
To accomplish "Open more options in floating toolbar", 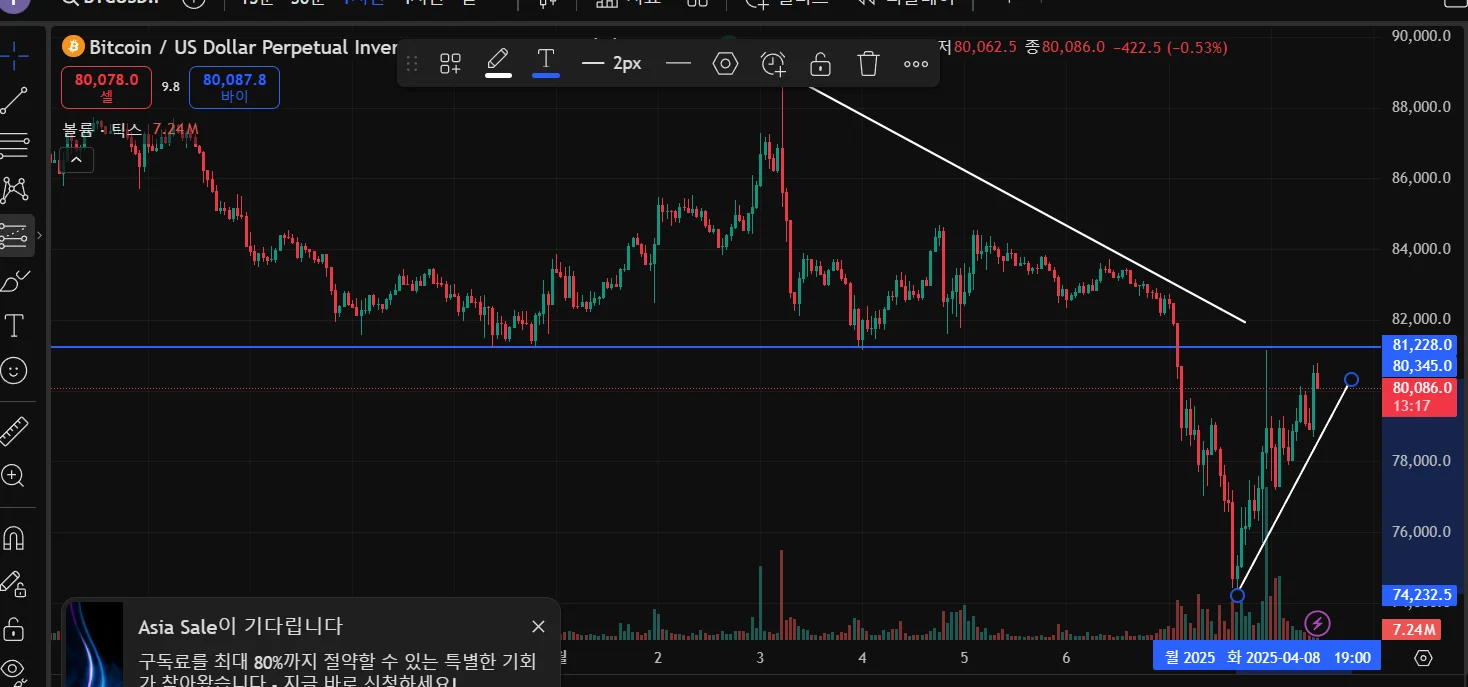I will (x=916, y=64).
